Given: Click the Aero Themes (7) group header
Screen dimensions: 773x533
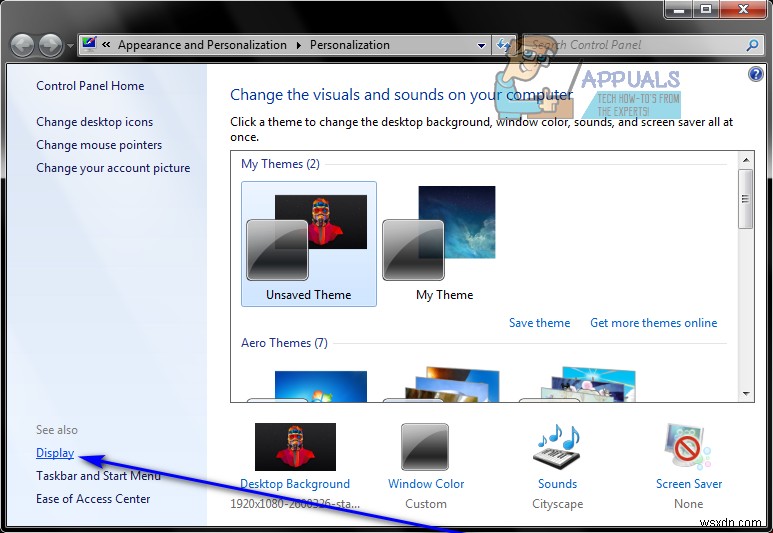Looking at the screenshot, I should tap(284, 343).
